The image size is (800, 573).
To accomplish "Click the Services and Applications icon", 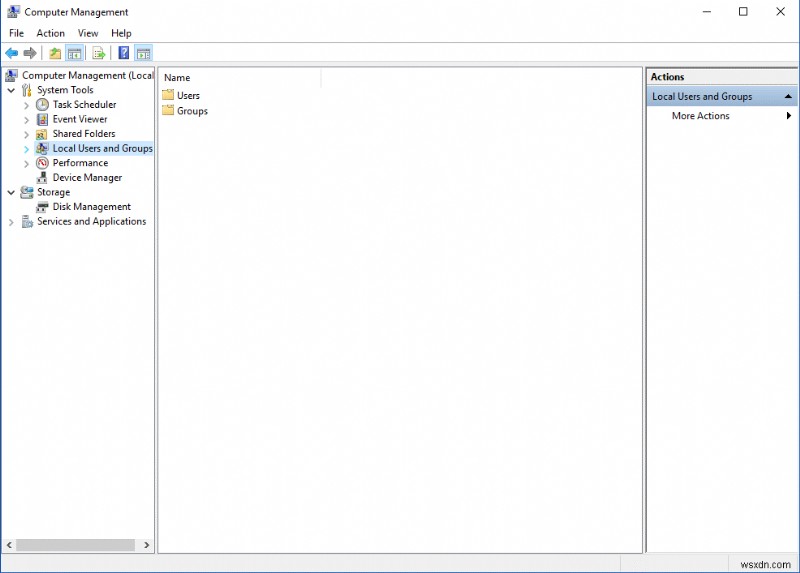I will tap(27, 222).
